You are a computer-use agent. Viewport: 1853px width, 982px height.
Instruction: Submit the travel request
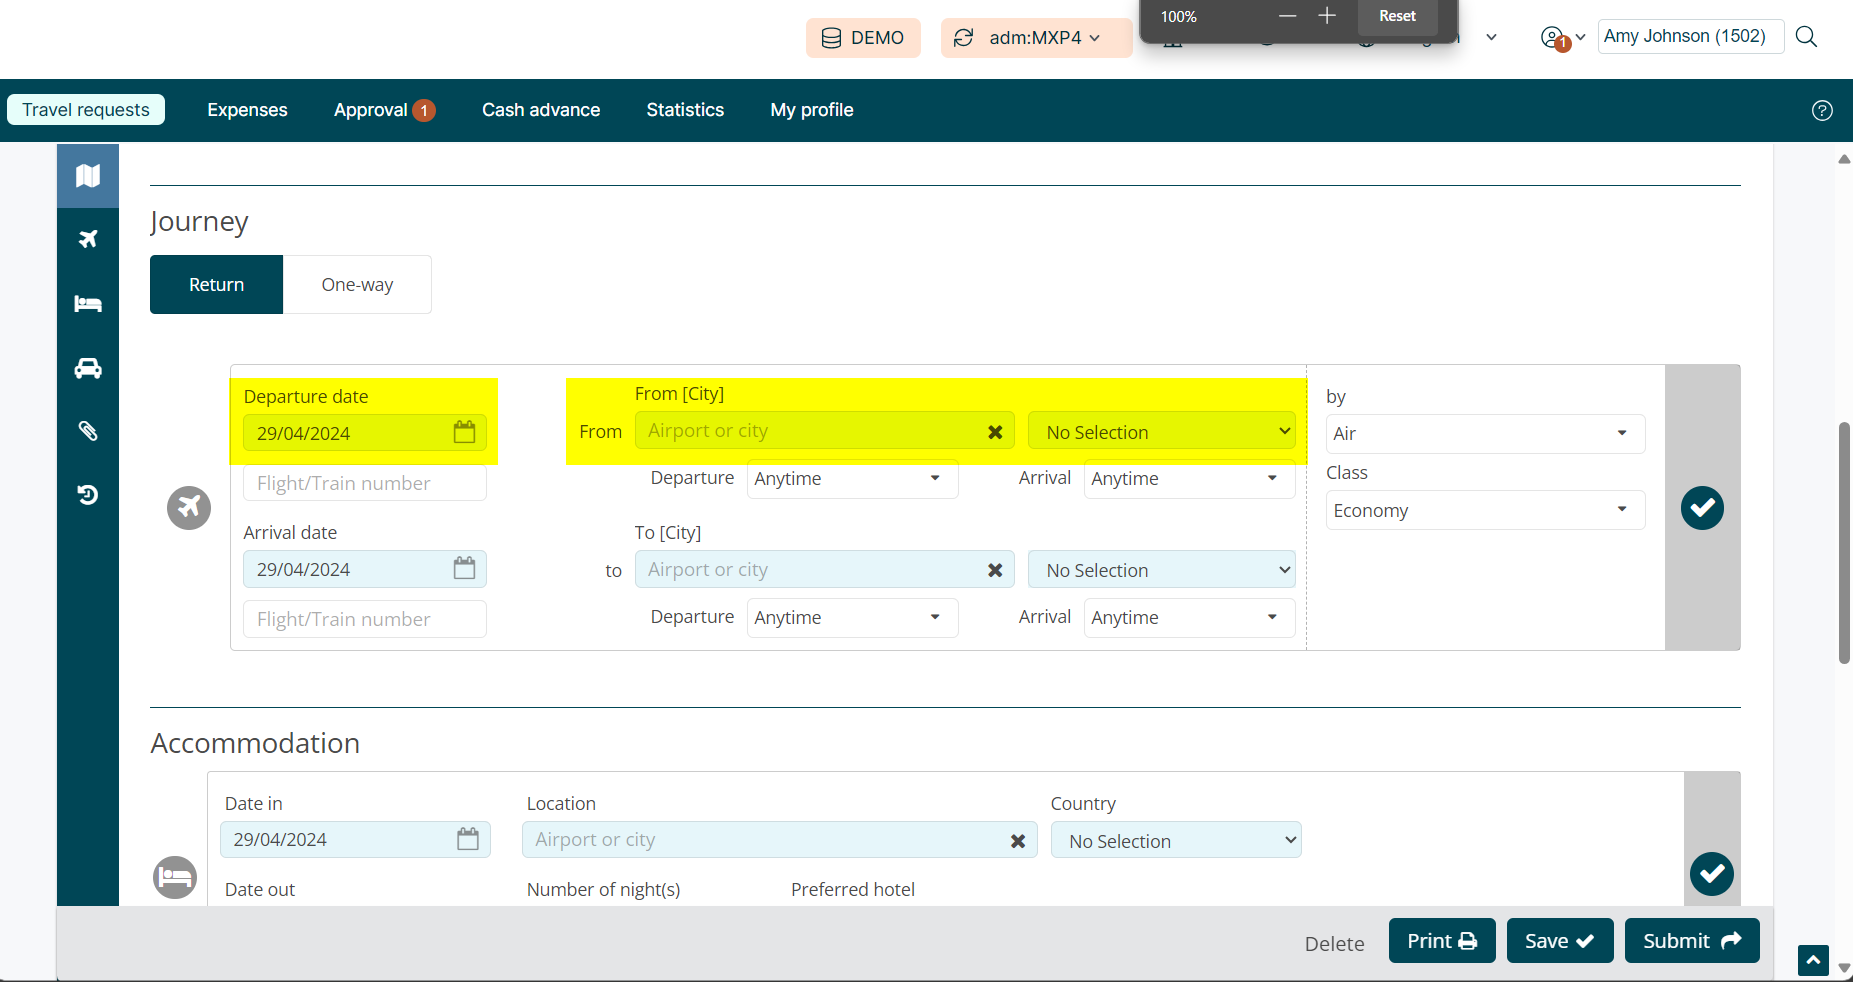[x=1691, y=941]
